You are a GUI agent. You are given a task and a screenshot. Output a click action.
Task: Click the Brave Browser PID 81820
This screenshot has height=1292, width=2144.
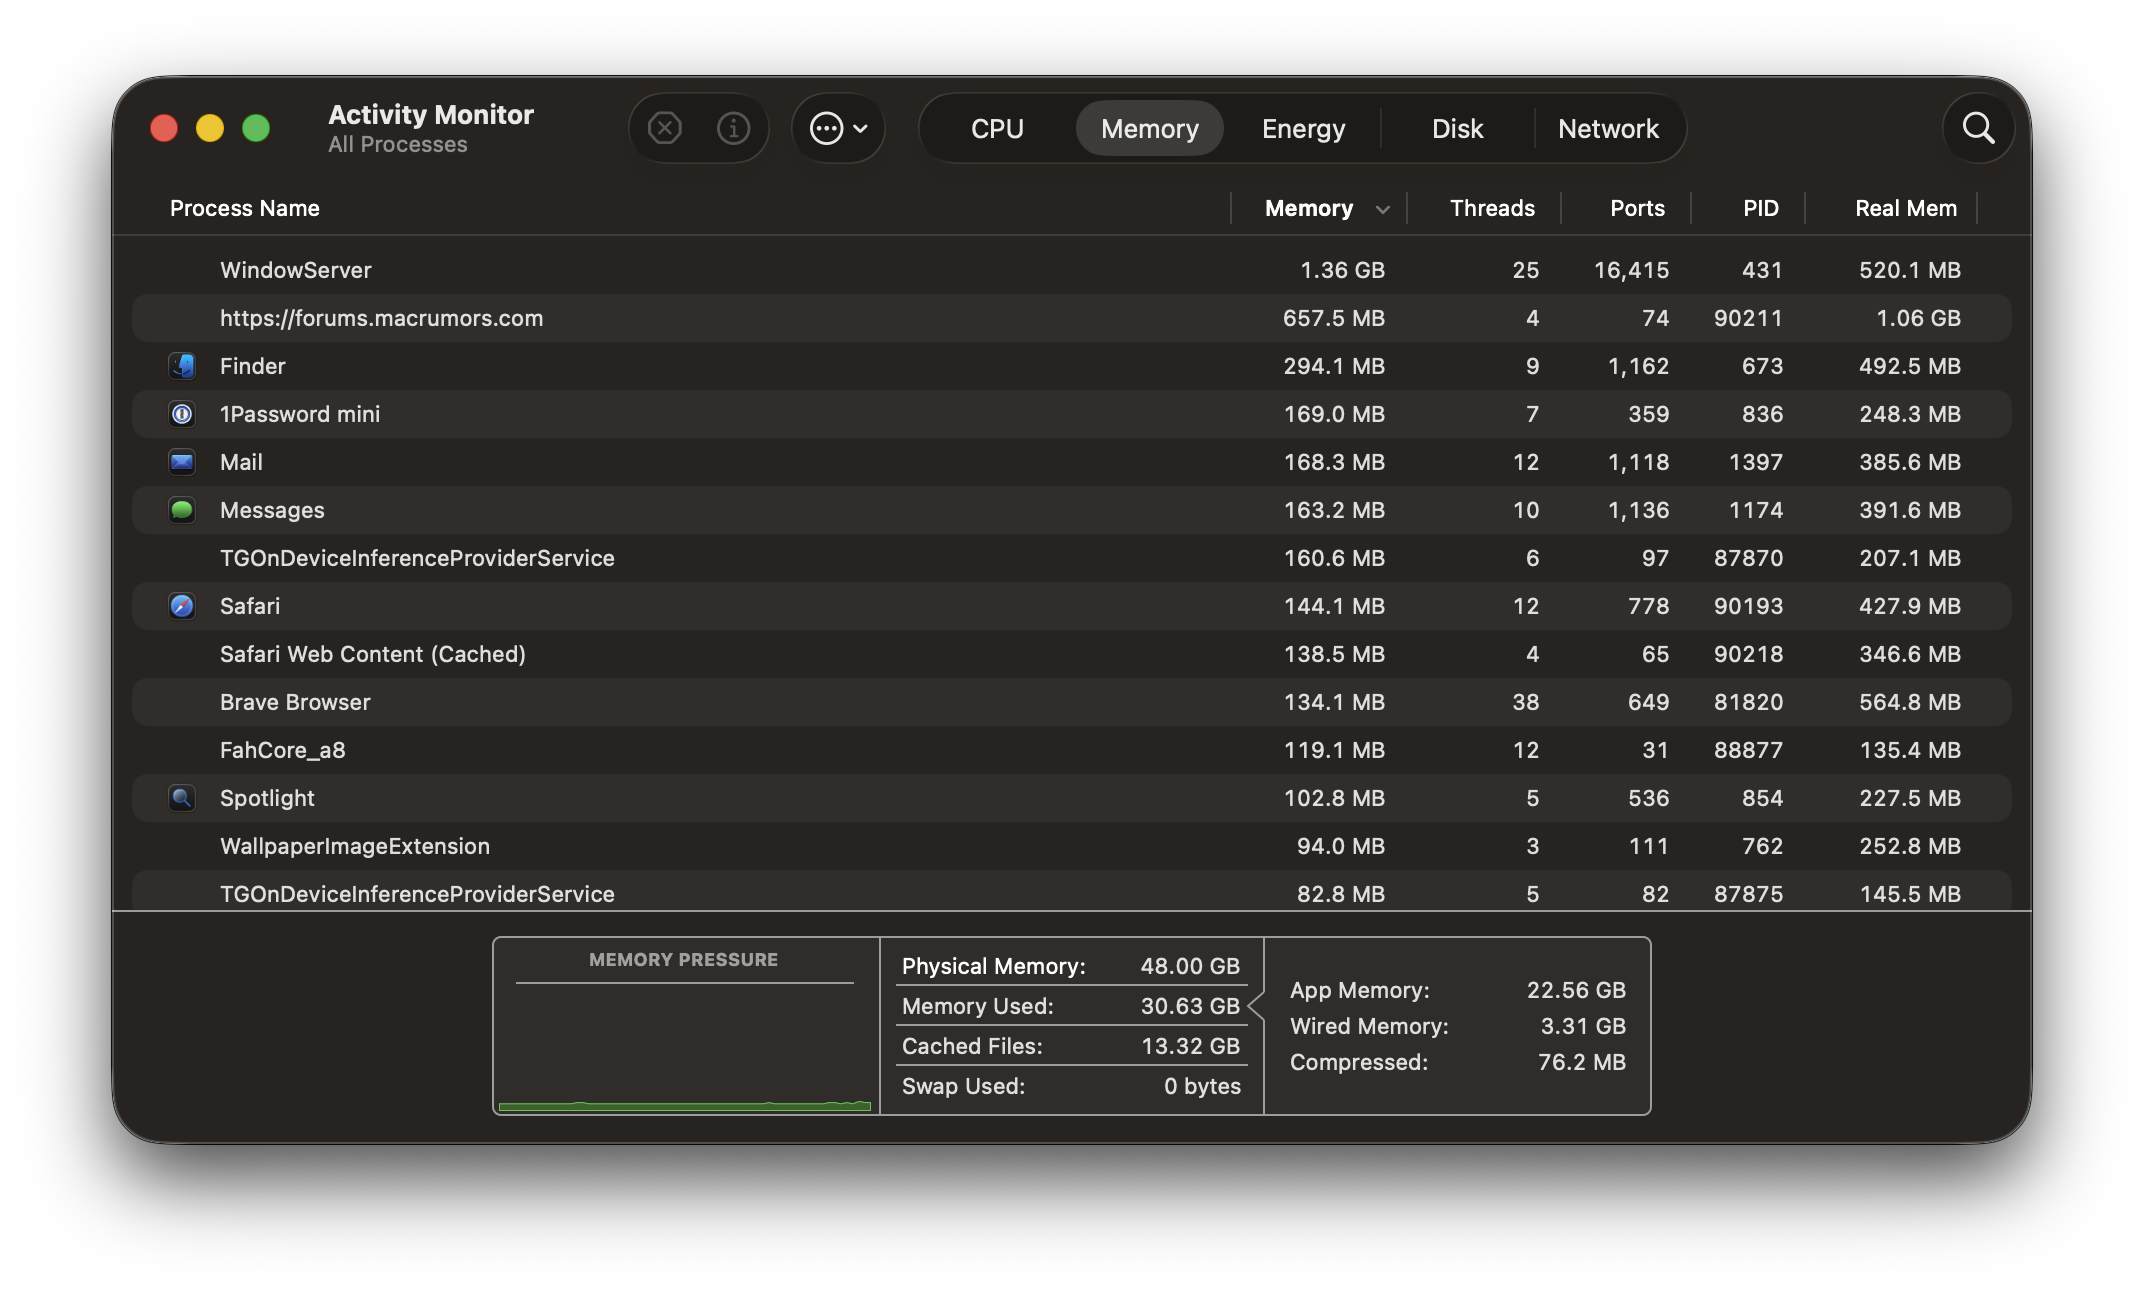1748,702
